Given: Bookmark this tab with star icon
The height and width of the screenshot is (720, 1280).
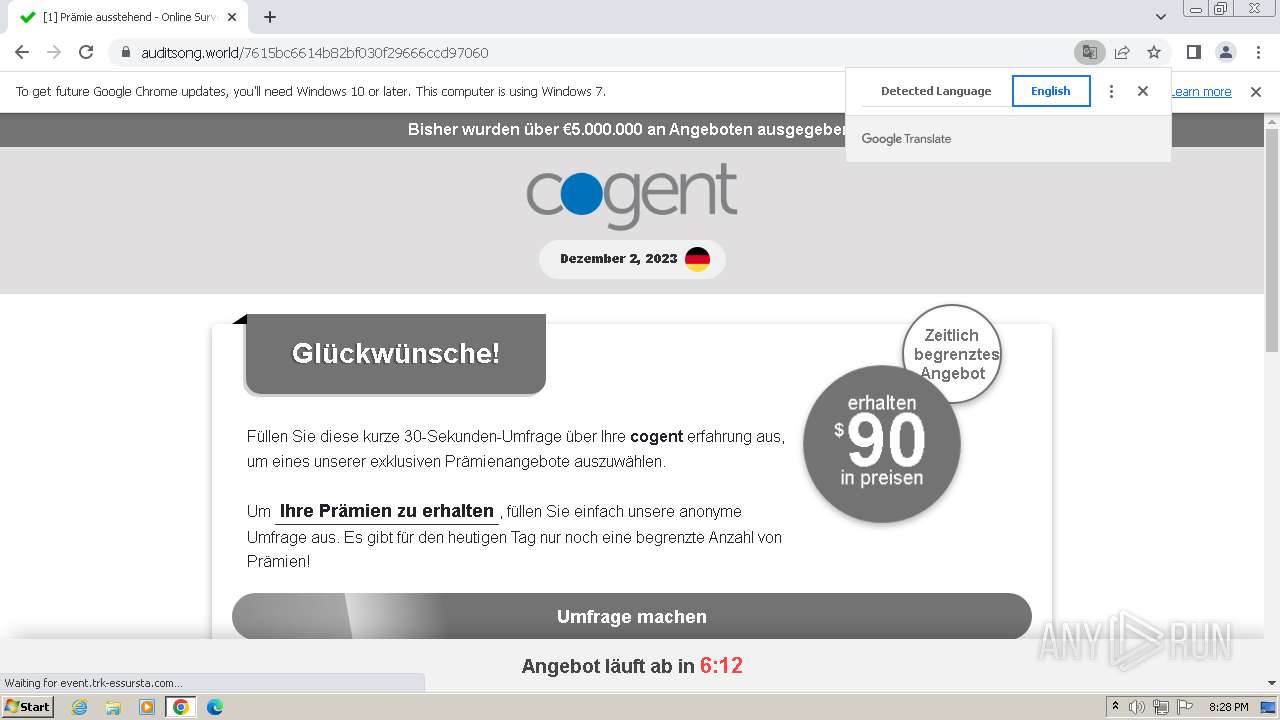Looking at the screenshot, I should pos(1154,52).
